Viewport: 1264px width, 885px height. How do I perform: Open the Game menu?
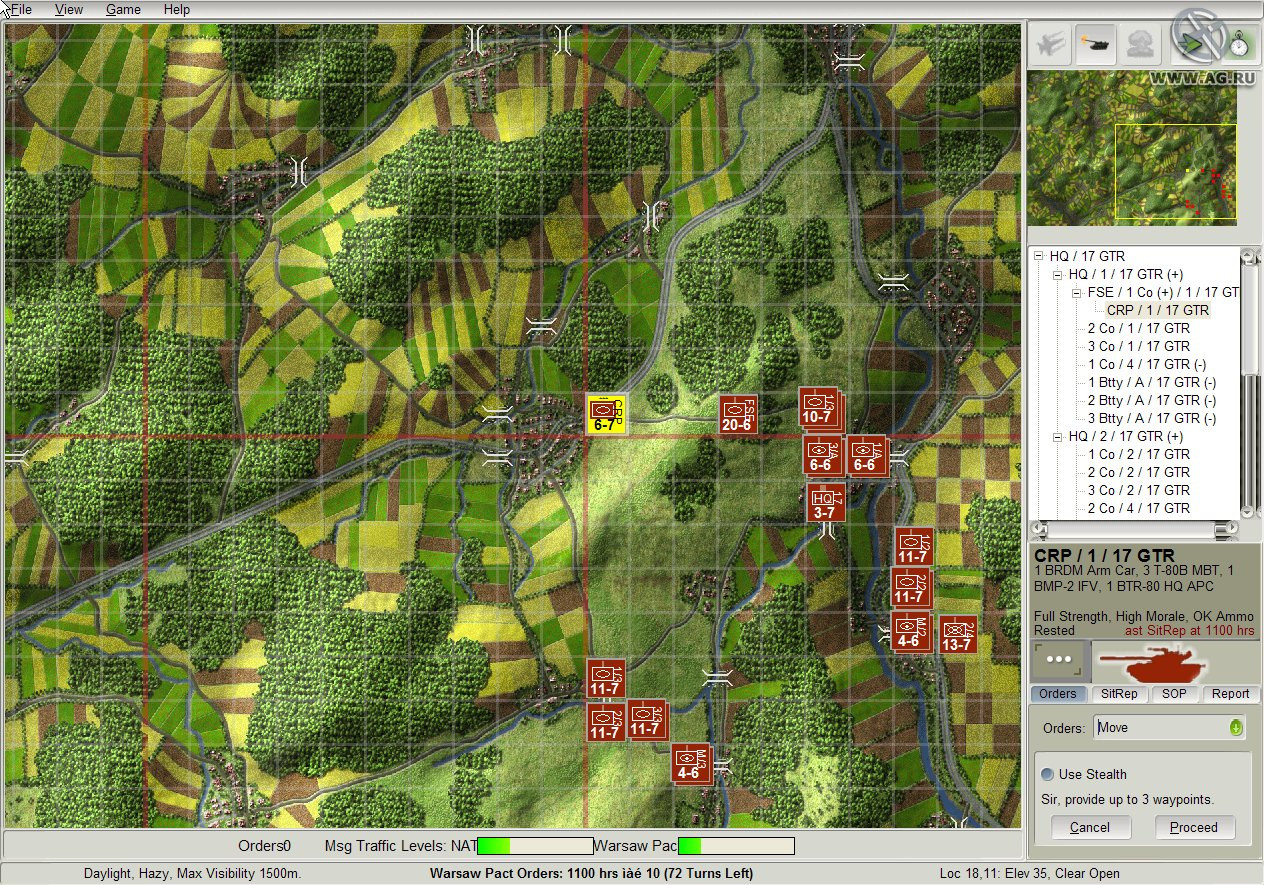[x=122, y=9]
